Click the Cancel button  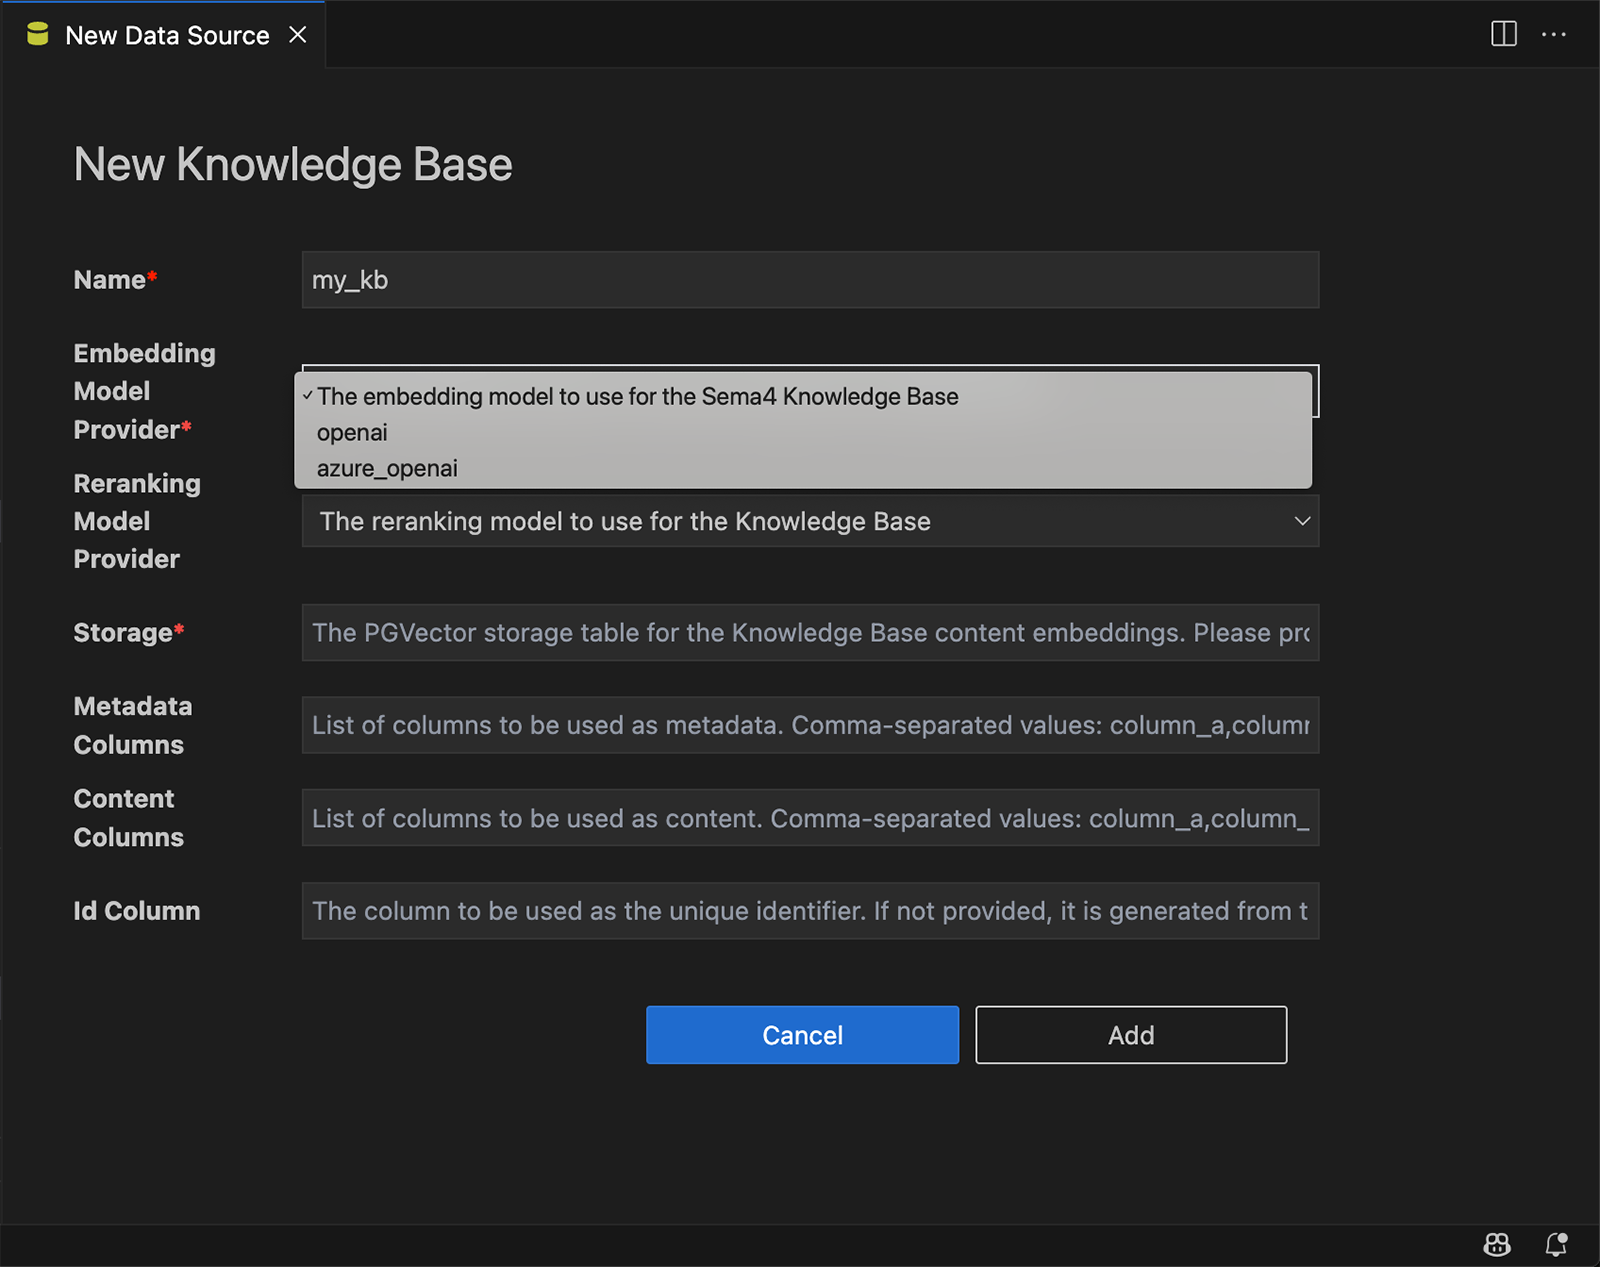pos(802,1035)
